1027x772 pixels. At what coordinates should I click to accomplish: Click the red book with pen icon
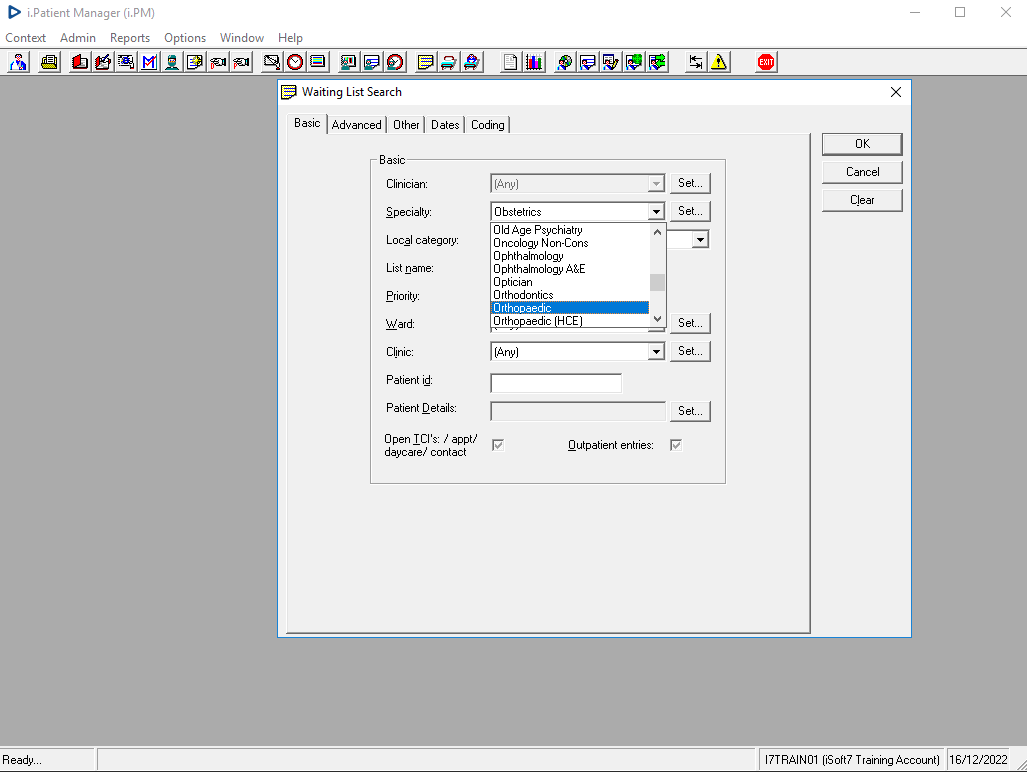pos(103,62)
